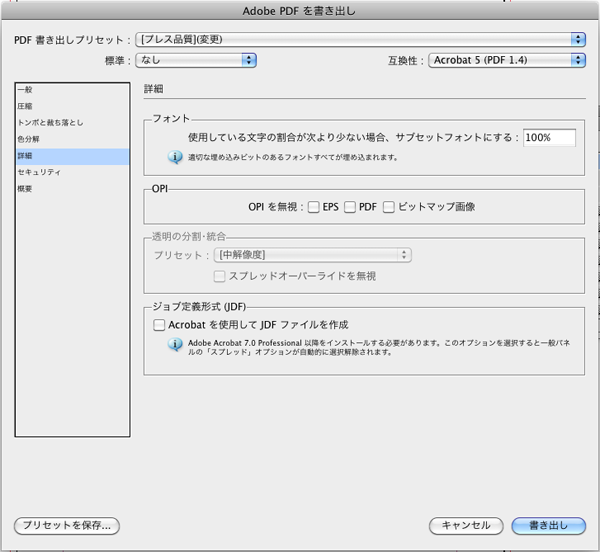The image size is (600, 552).
Task: Click the 書き出し export button
Action: pyautogui.click(x=547, y=525)
